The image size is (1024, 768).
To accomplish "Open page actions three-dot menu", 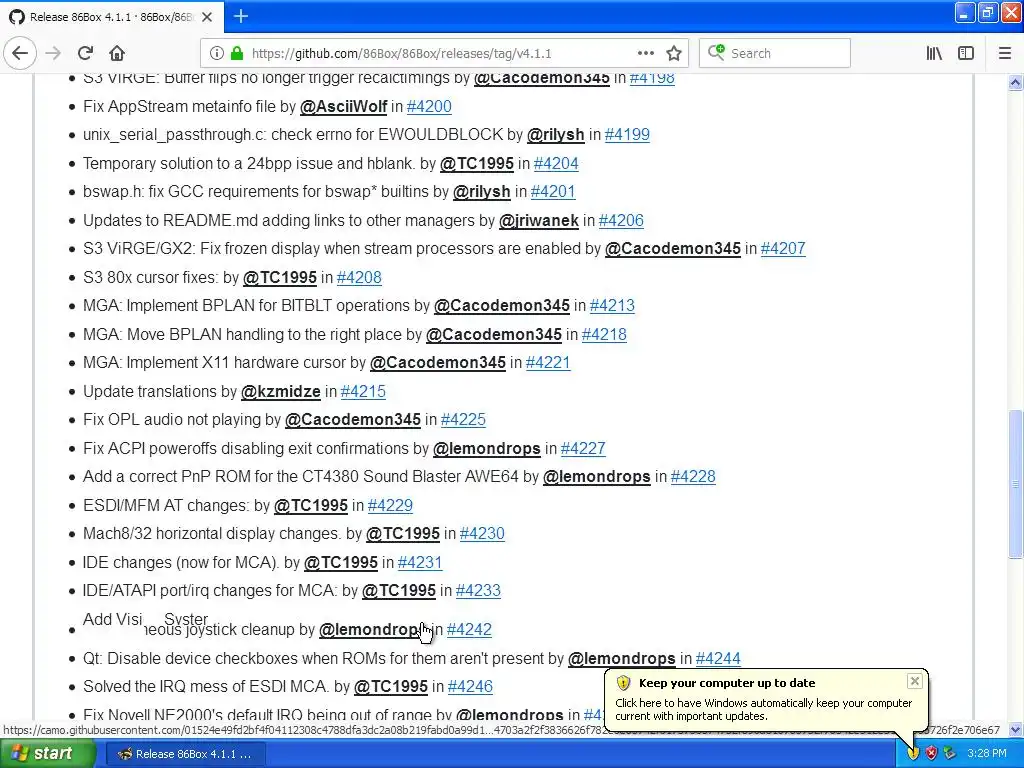I will pyautogui.click(x=645, y=54).
